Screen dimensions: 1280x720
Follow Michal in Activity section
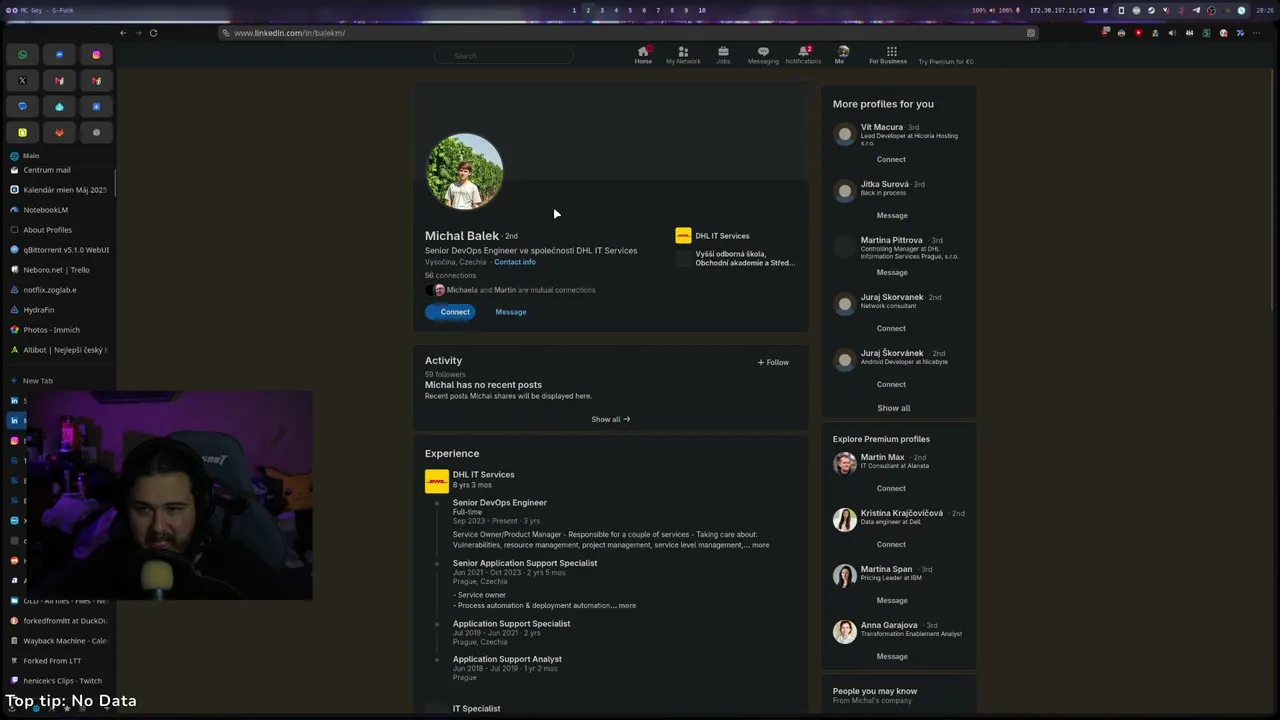tap(773, 362)
